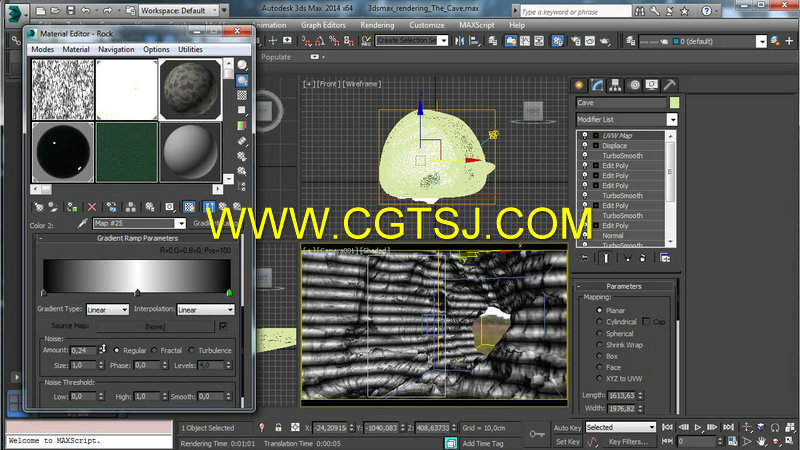Select Spherical mapping option
The width and height of the screenshot is (800, 450).
point(599,333)
